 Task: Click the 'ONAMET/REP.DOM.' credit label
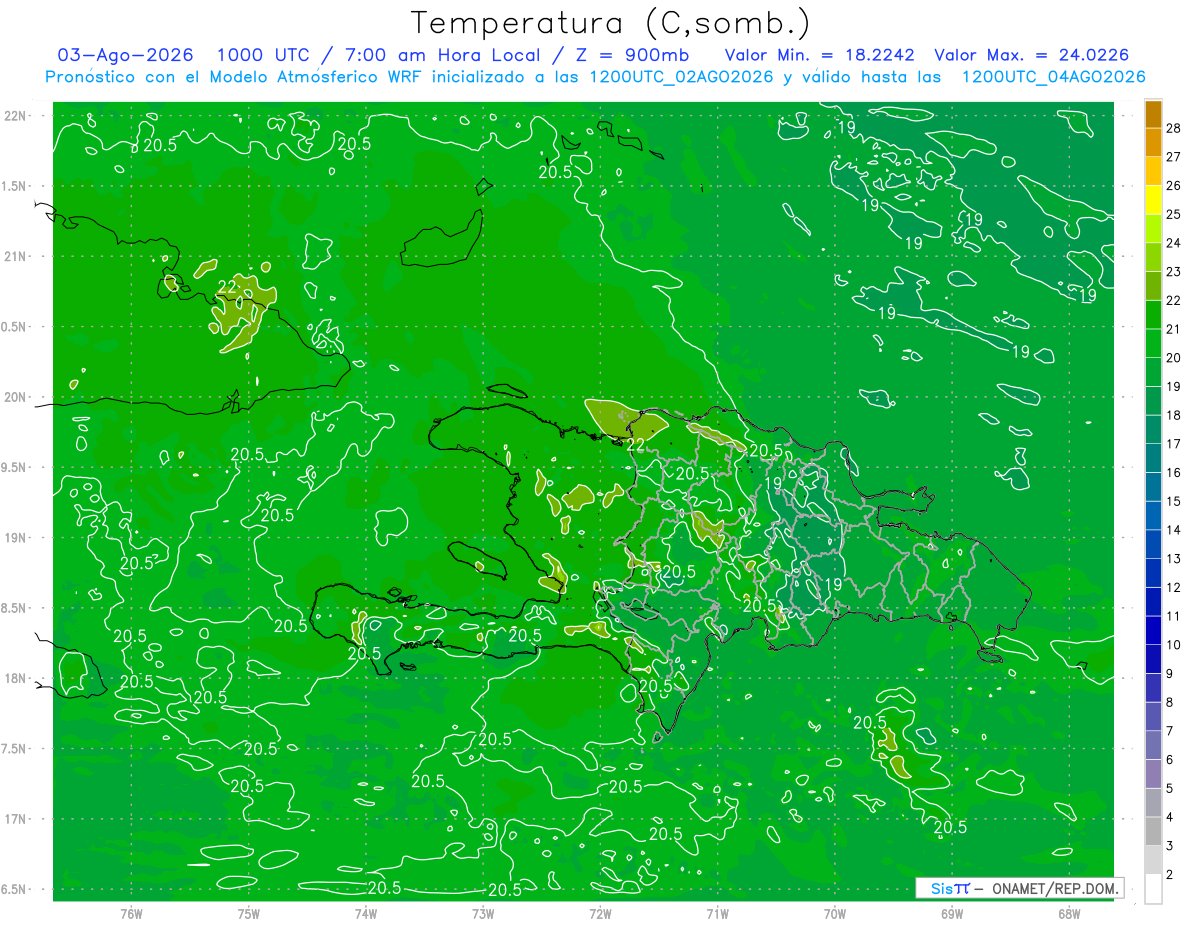pyautogui.click(x=1054, y=888)
